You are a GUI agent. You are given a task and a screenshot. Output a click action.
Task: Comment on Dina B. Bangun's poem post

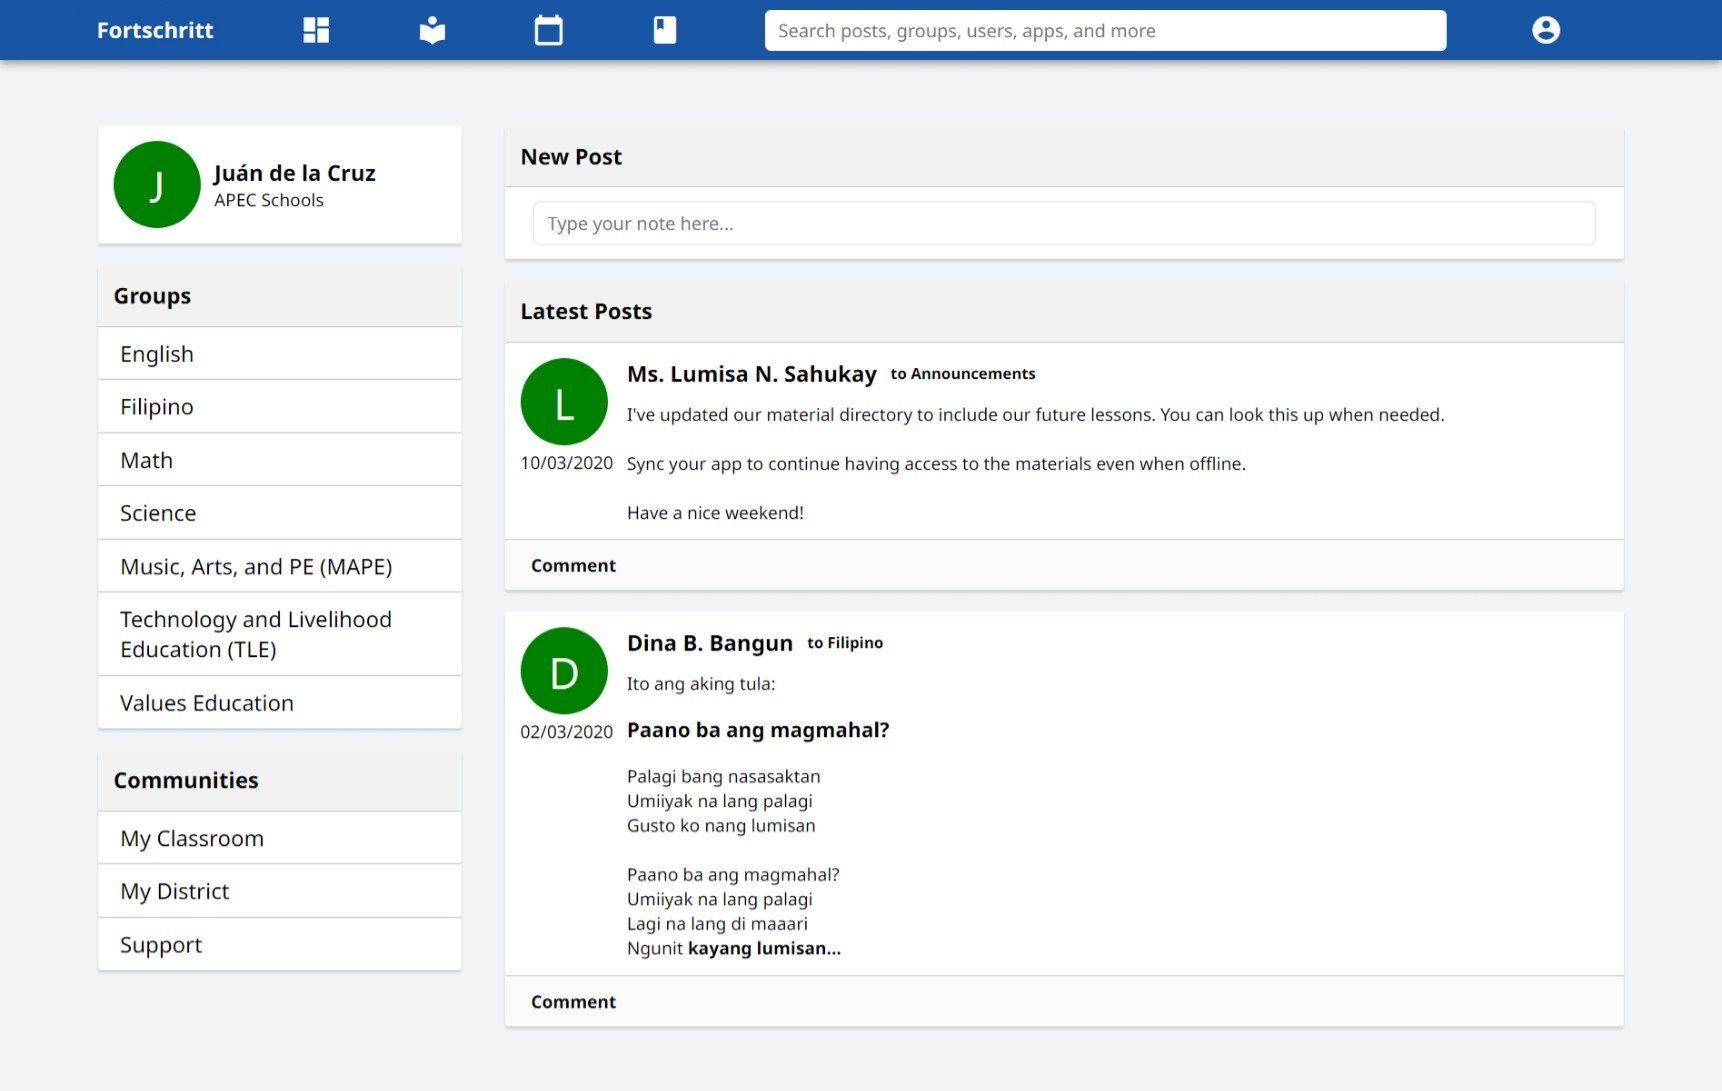[573, 1002]
